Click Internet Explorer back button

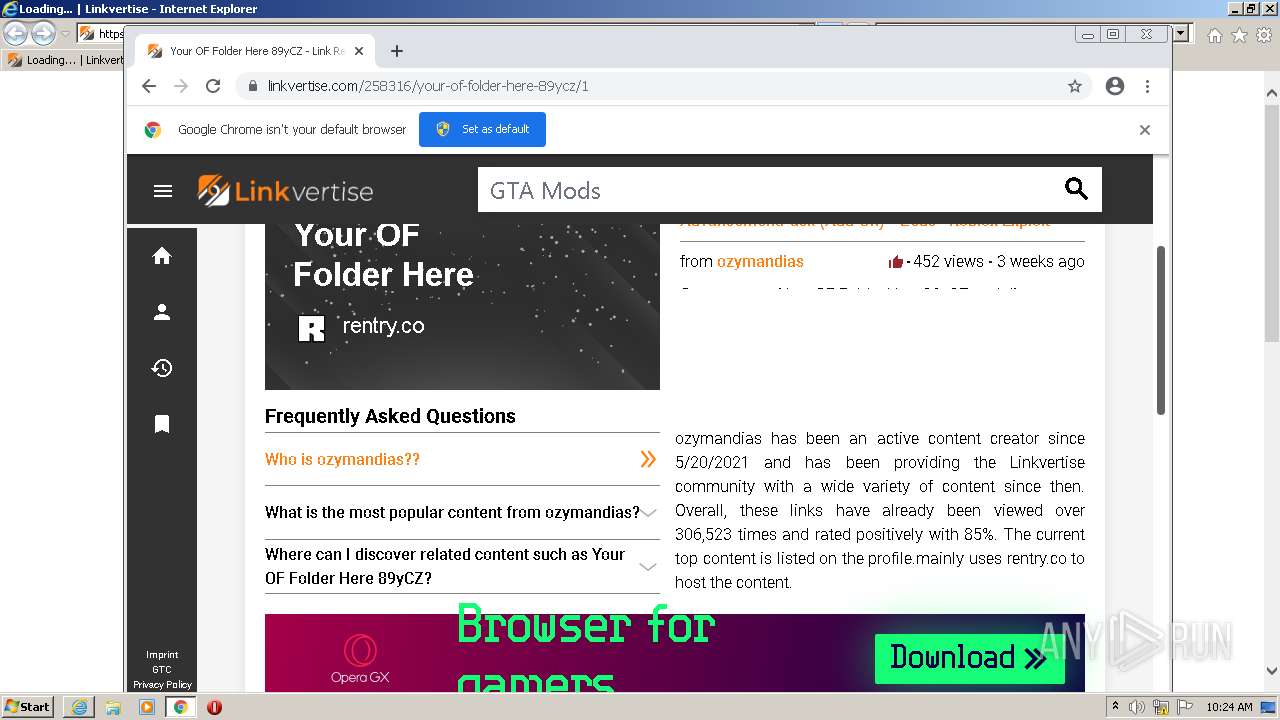tap(16, 34)
